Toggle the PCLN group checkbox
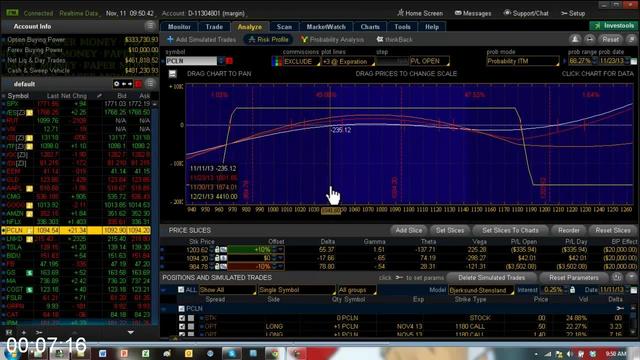This screenshot has width=640, height=360. point(181,309)
